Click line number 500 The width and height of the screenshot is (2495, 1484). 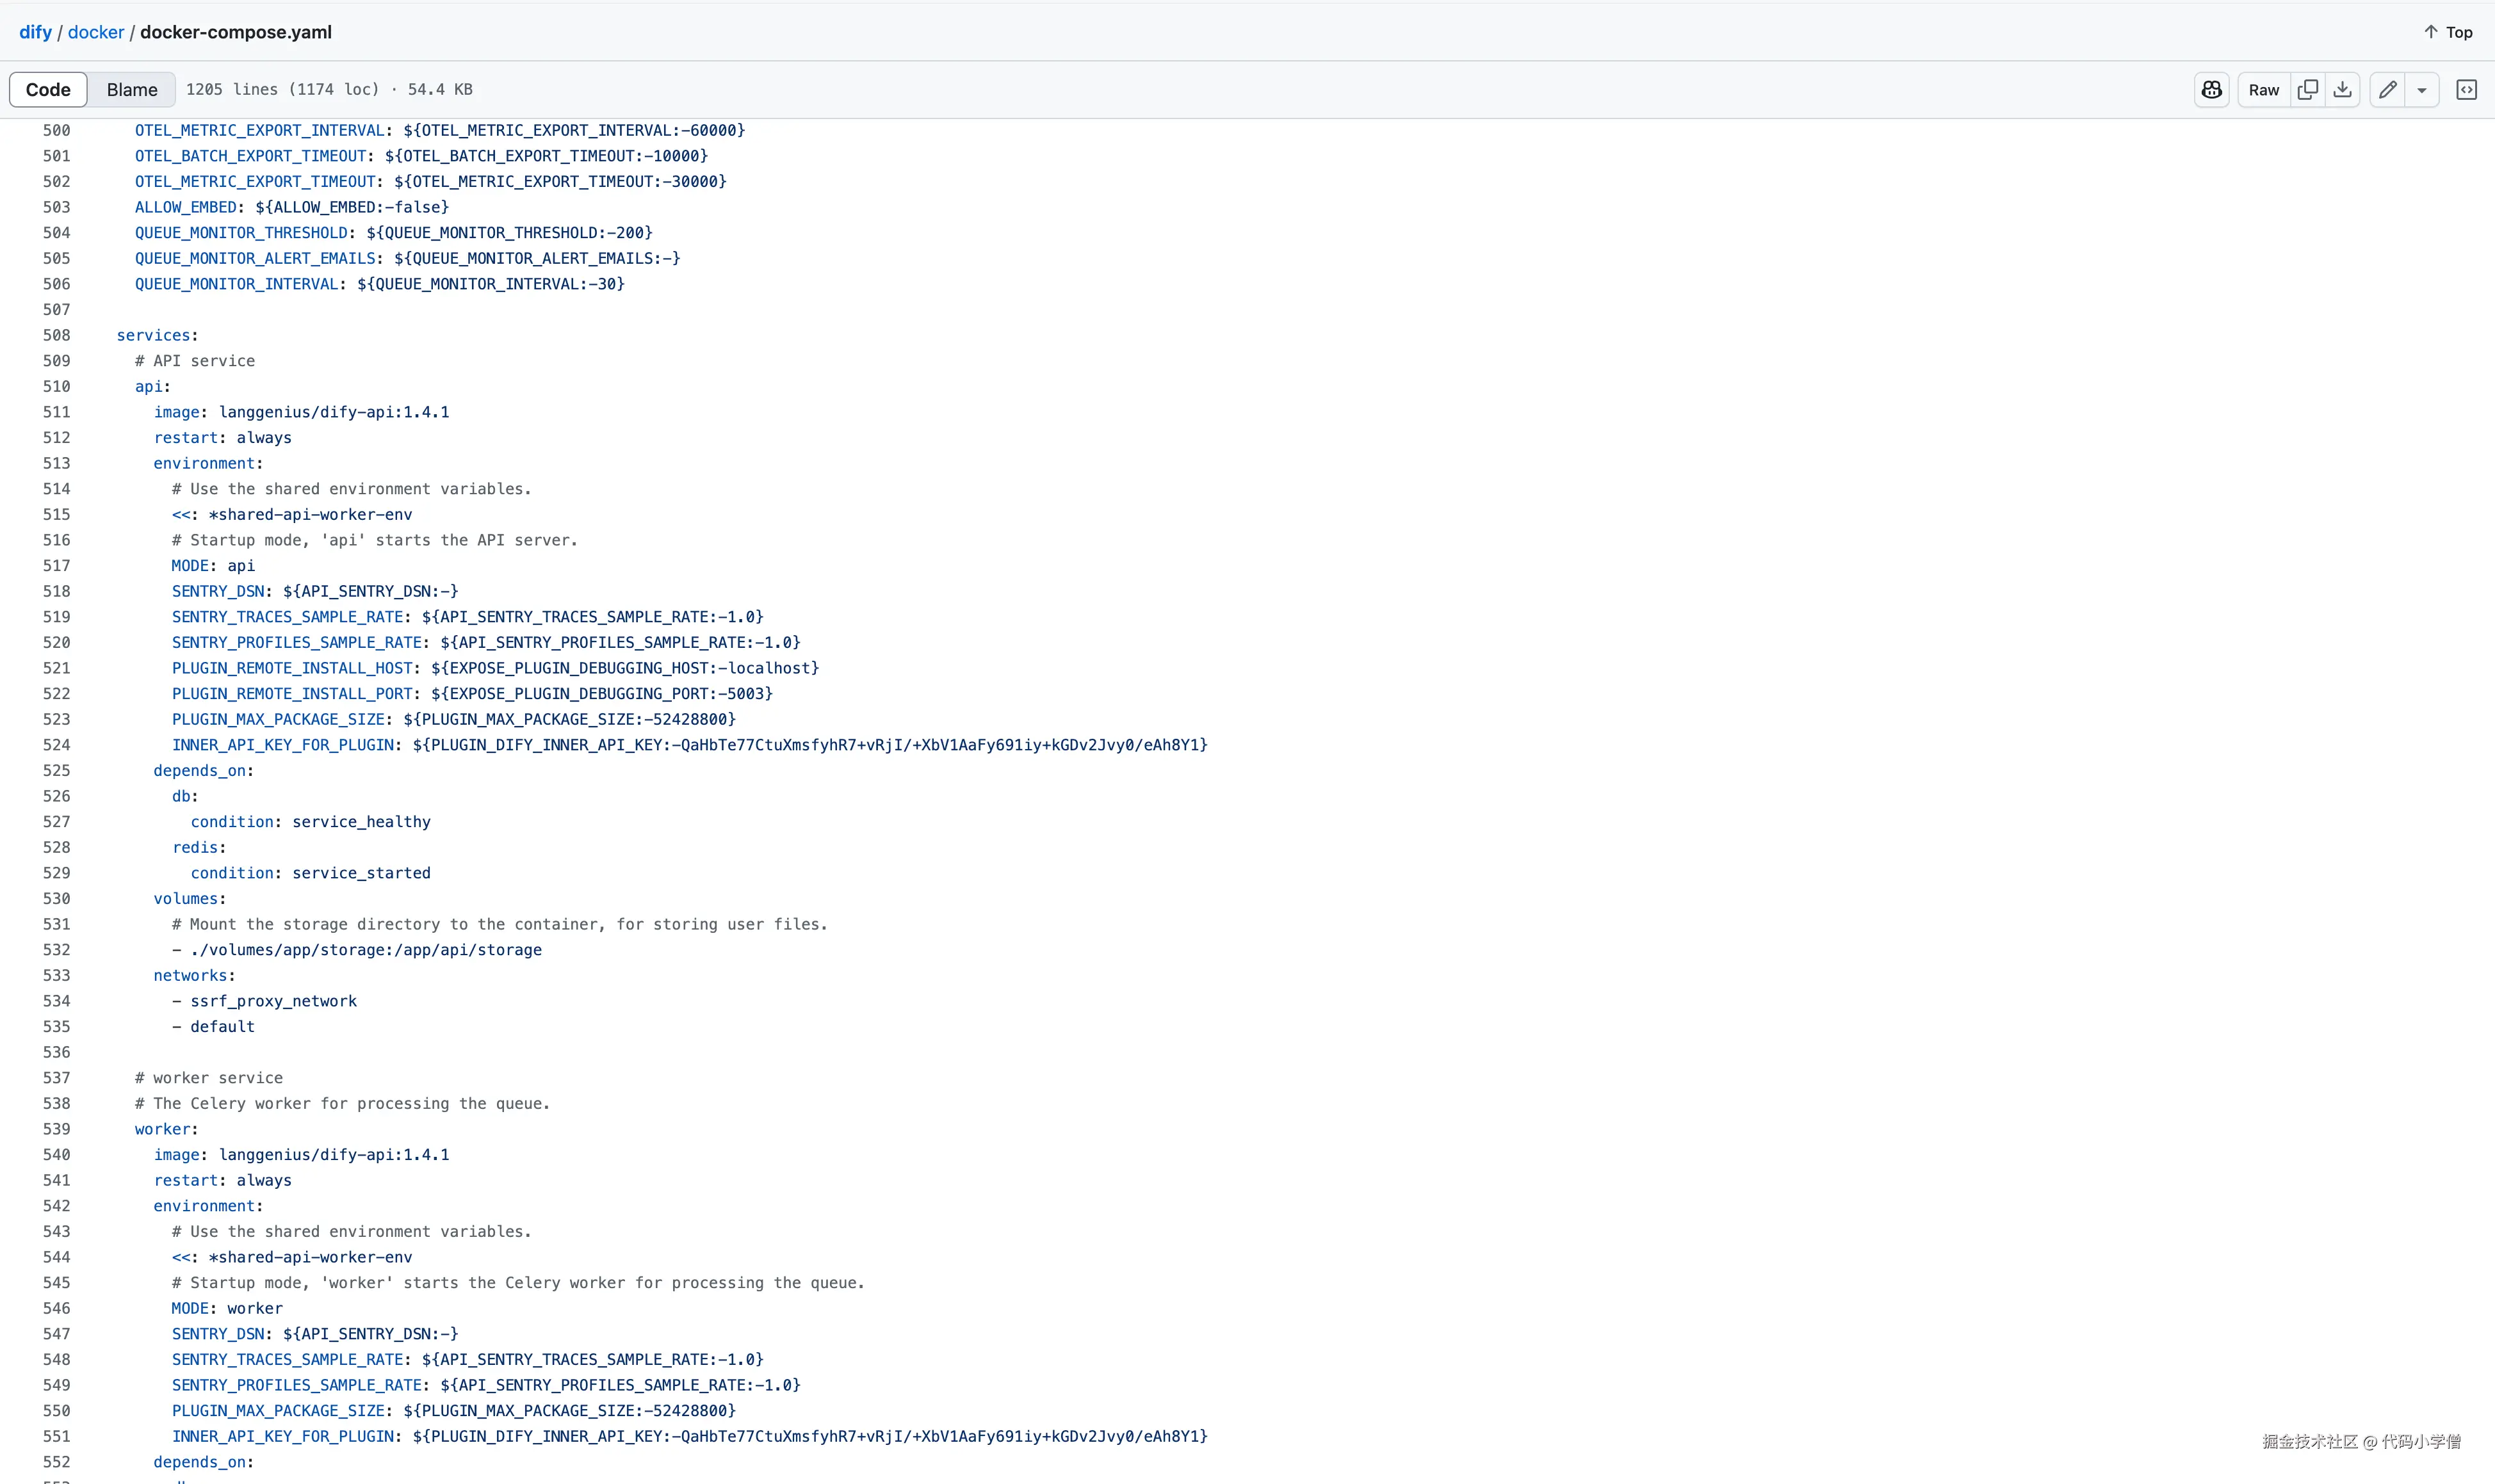[x=57, y=130]
